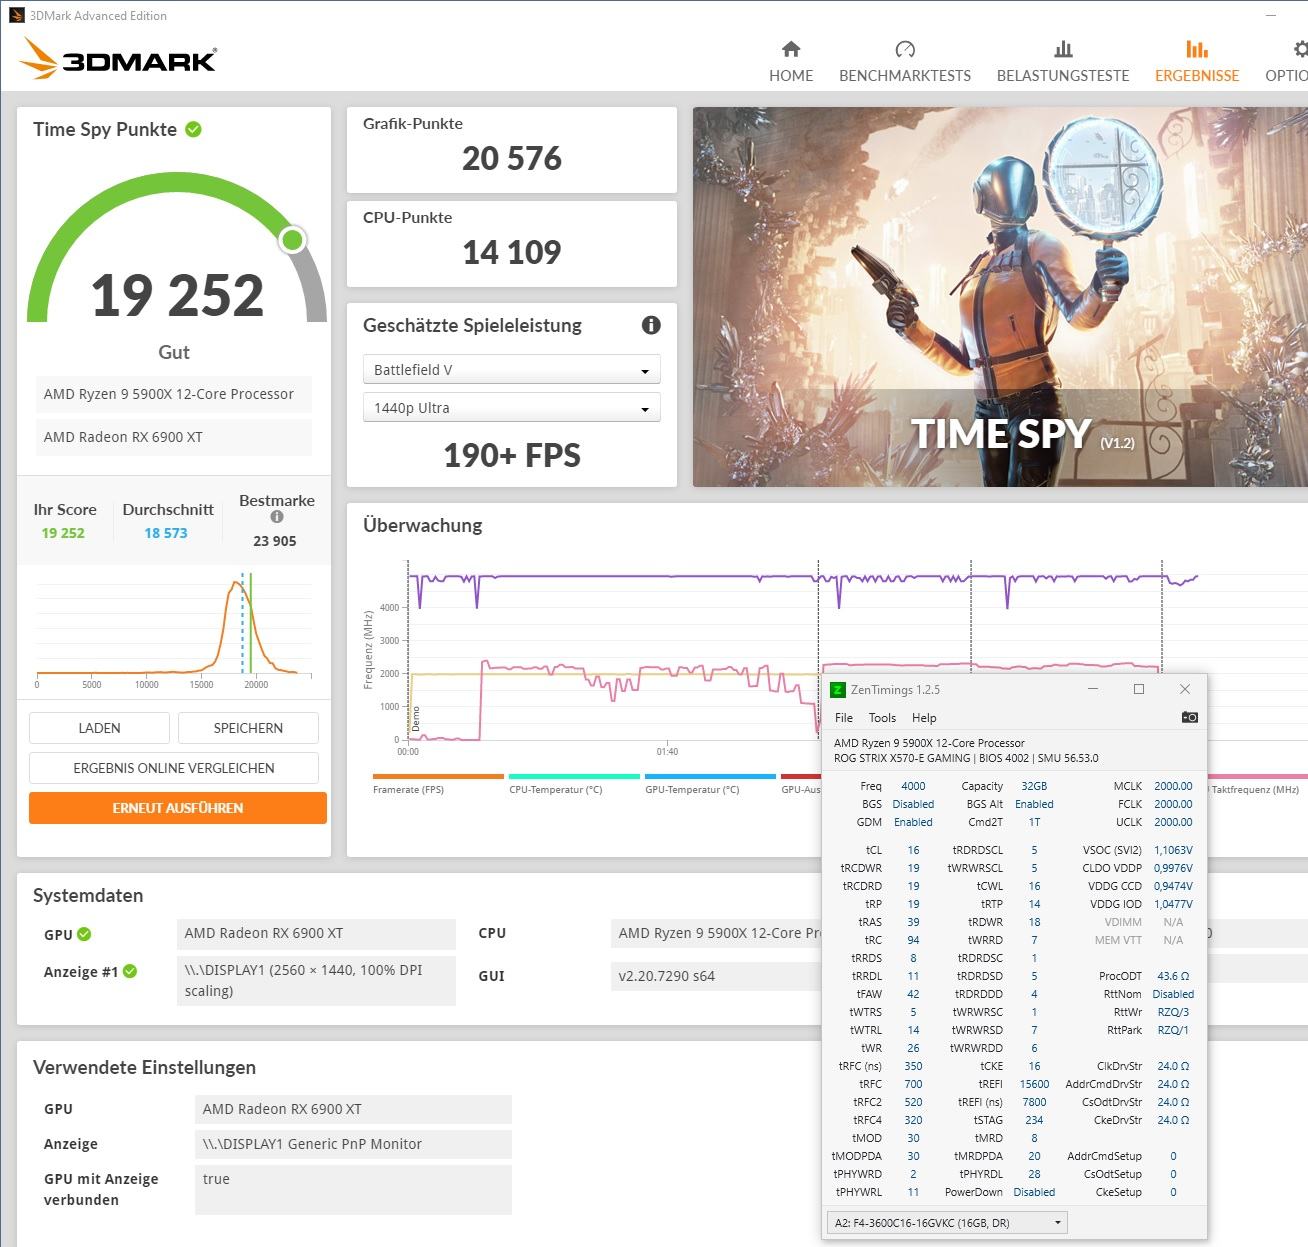Click the stress test bar chart icon
This screenshot has height=1247, width=1308.
pyautogui.click(x=1063, y=49)
